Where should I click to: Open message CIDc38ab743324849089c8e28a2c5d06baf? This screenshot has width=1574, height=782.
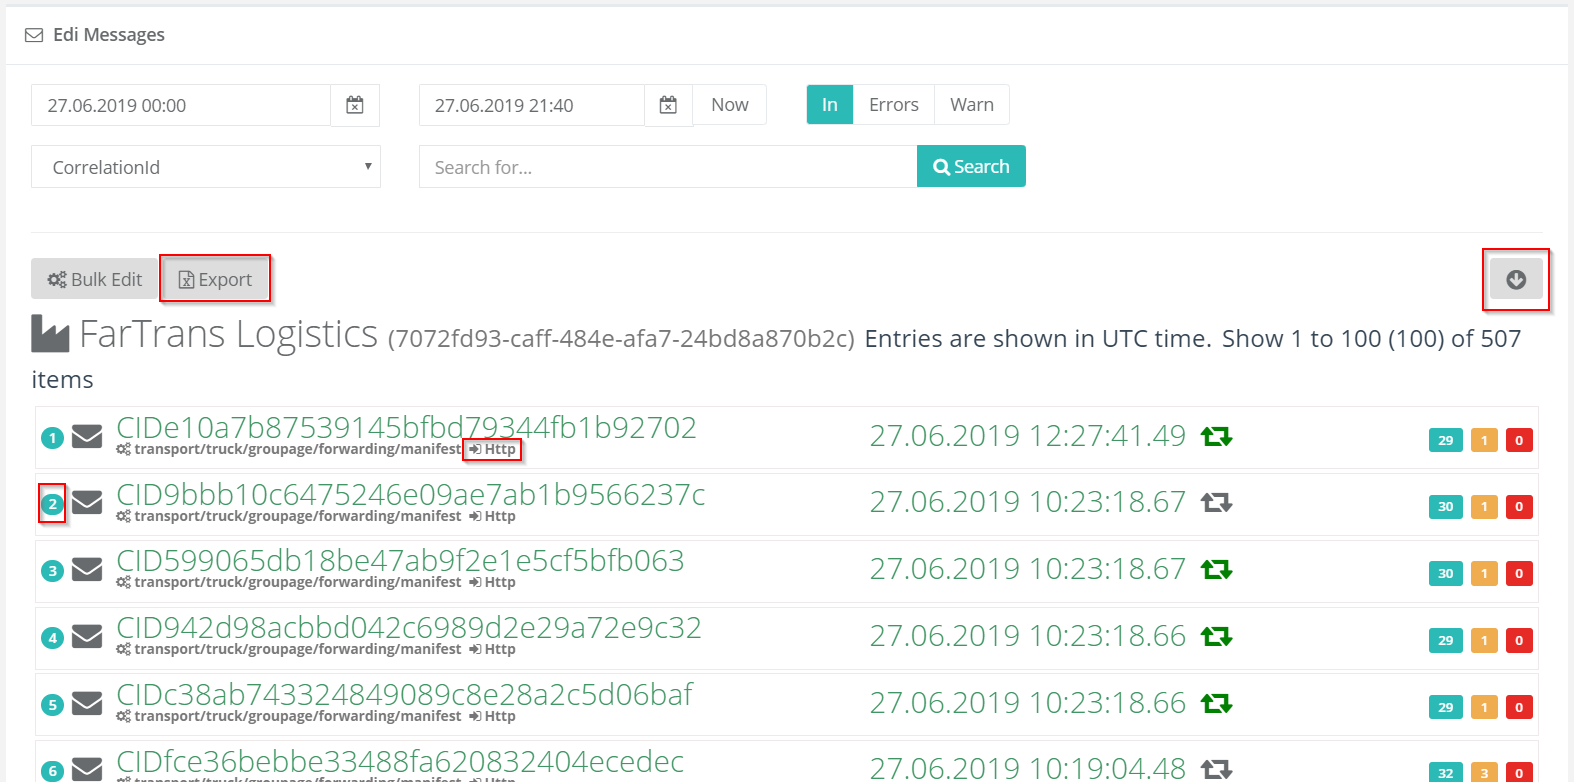[x=404, y=694]
